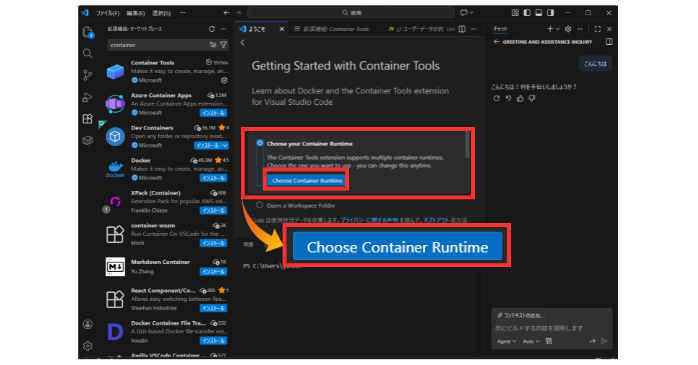Image resolution: width=698 pixels, height=365 pixels.
Task: Open the 選択(S) menu
Action: click(161, 13)
